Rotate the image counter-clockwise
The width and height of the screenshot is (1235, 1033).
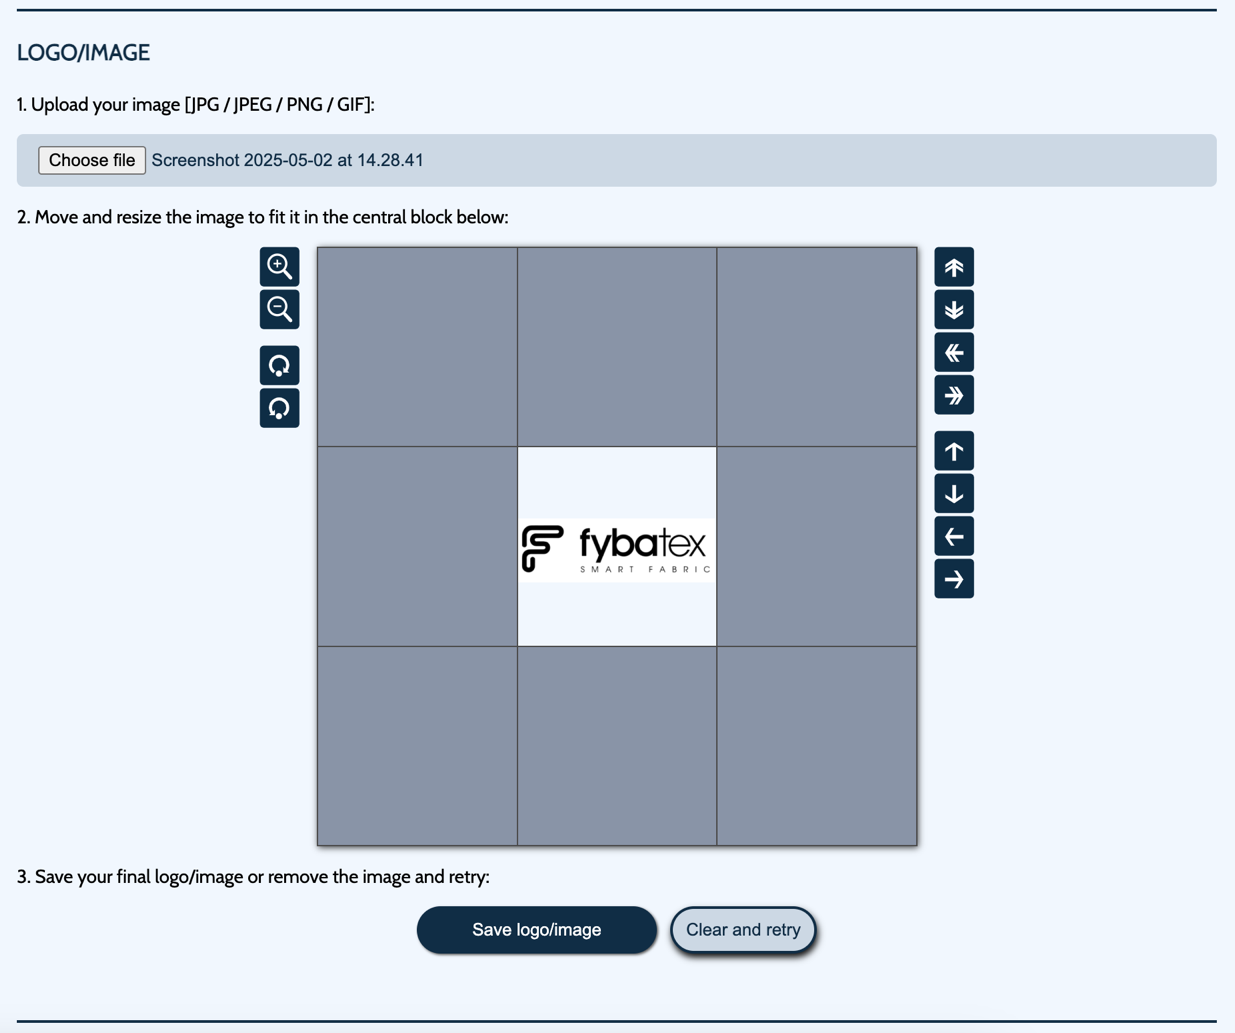[x=279, y=408]
